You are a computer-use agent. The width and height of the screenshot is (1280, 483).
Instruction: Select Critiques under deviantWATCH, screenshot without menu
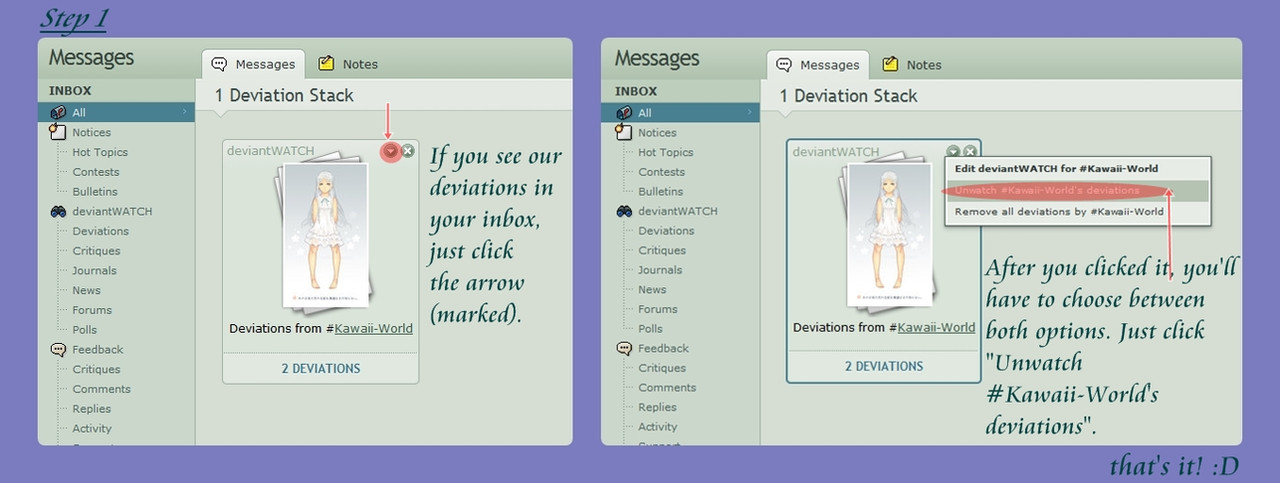[96, 251]
